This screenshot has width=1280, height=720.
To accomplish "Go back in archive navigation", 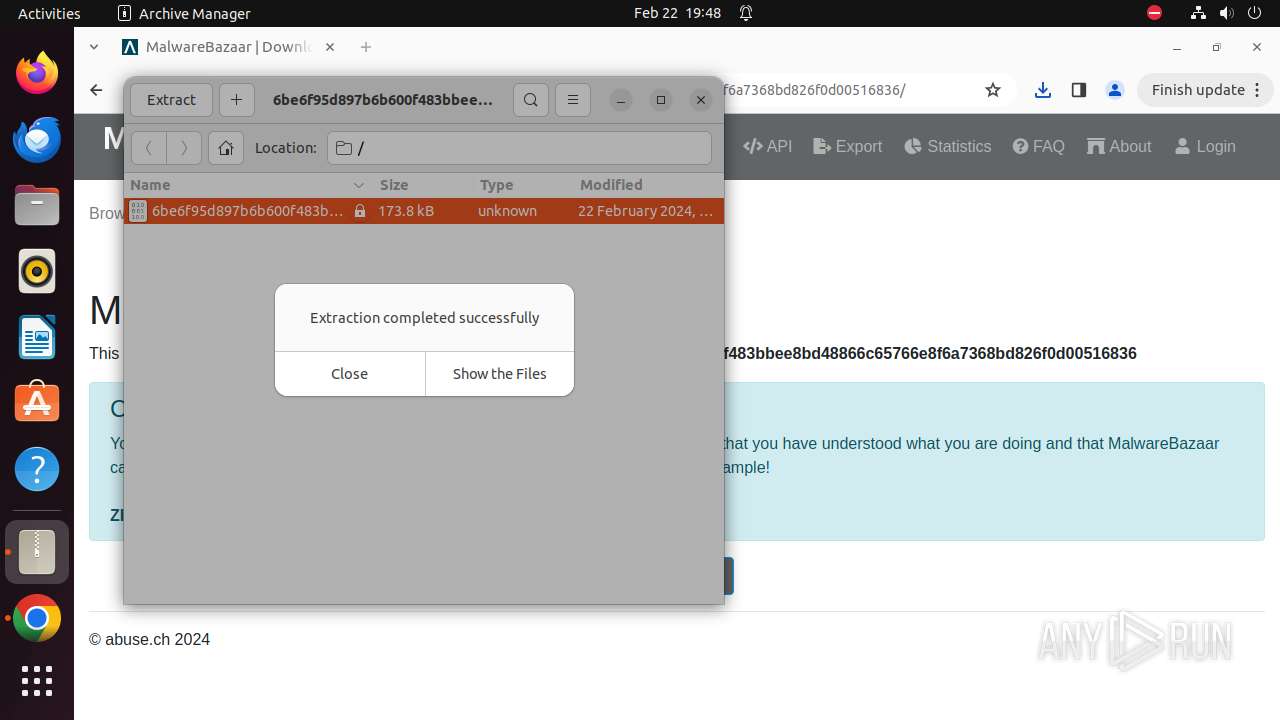I will click(149, 148).
